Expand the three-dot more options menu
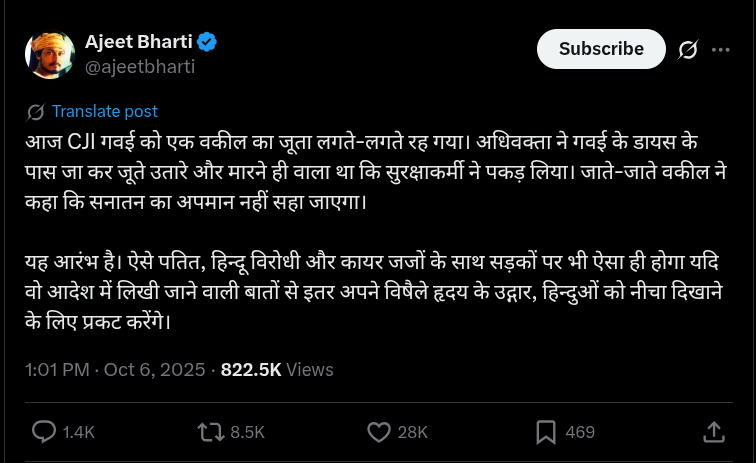Image resolution: width=756 pixels, height=463 pixels. (721, 49)
